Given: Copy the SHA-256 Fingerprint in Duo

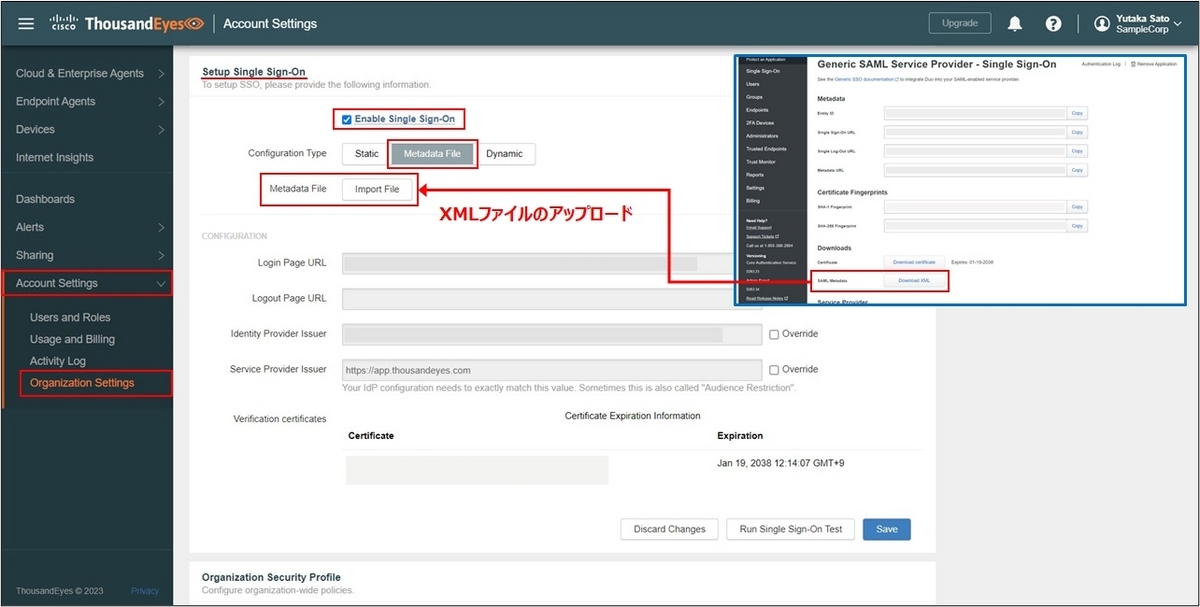Looking at the screenshot, I should [1077, 226].
